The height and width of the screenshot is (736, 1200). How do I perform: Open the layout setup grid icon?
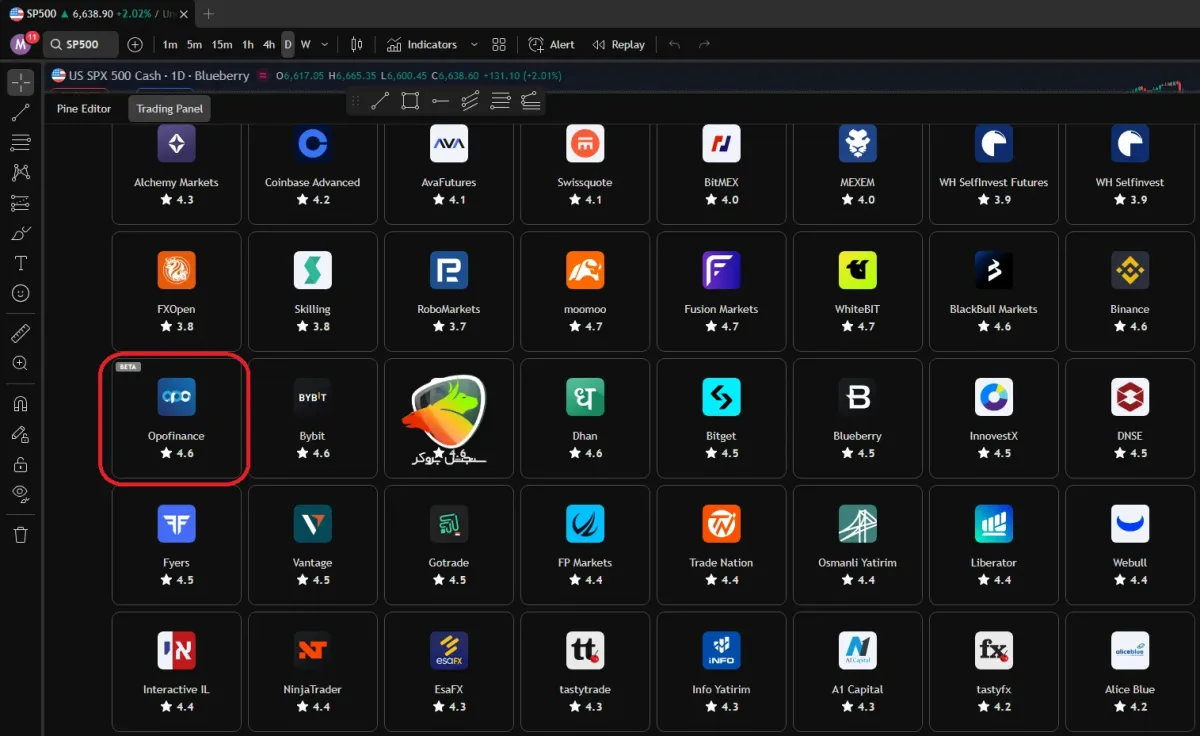point(499,45)
